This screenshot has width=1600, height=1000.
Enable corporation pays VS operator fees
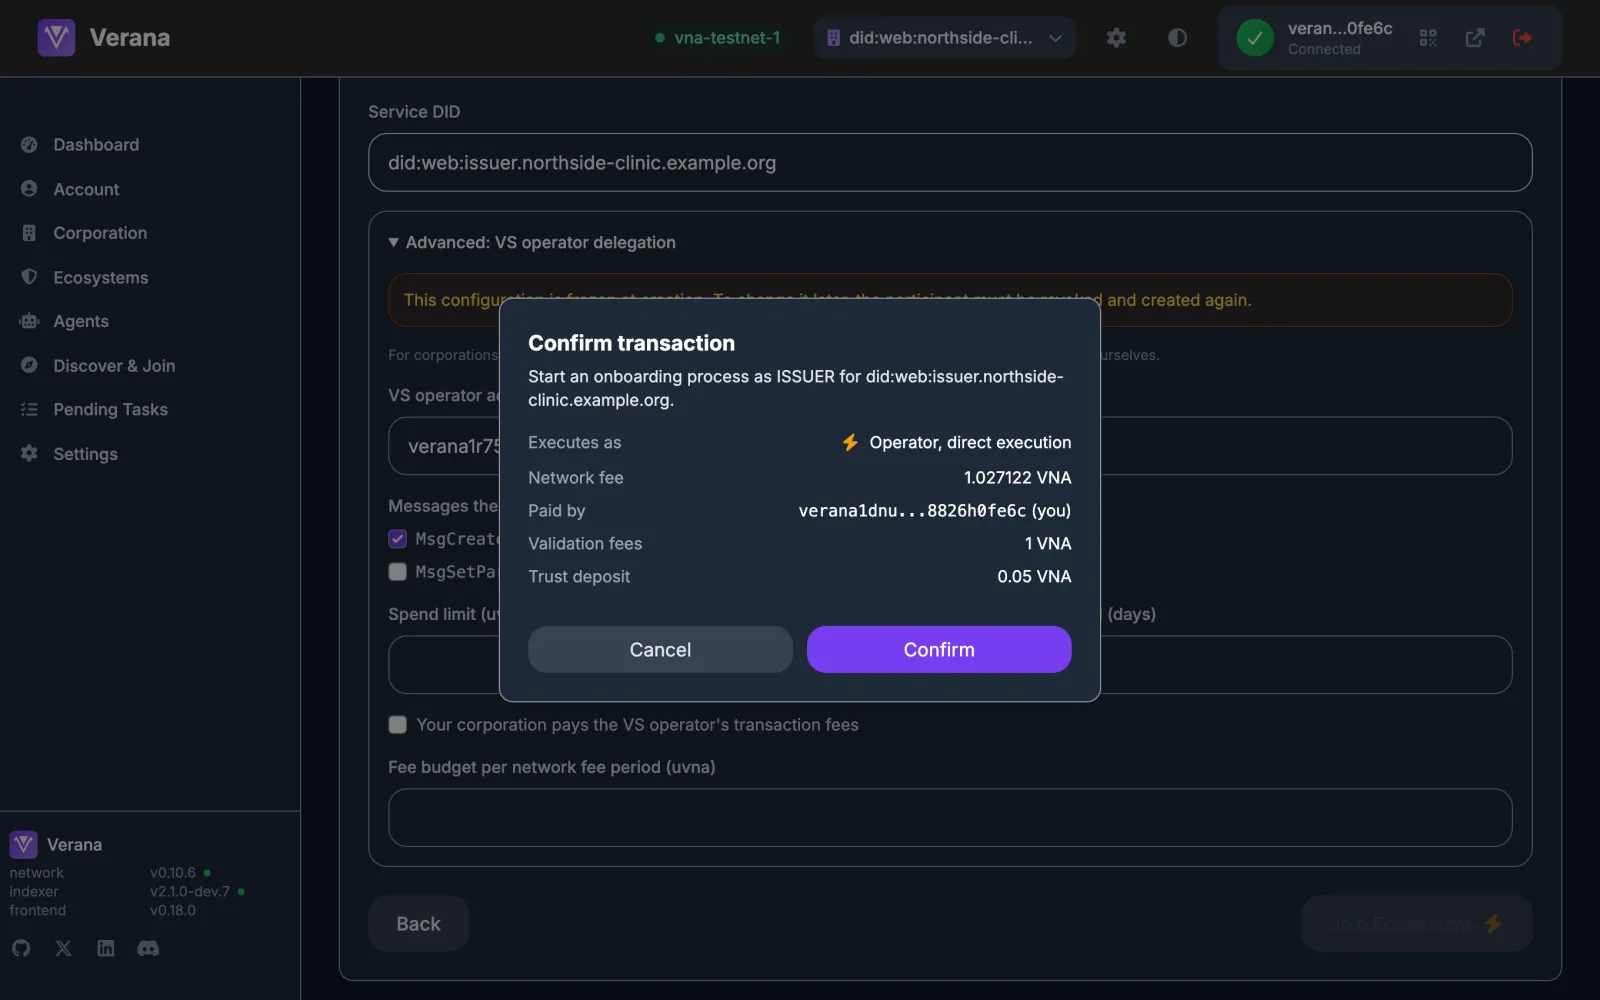coord(397,725)
